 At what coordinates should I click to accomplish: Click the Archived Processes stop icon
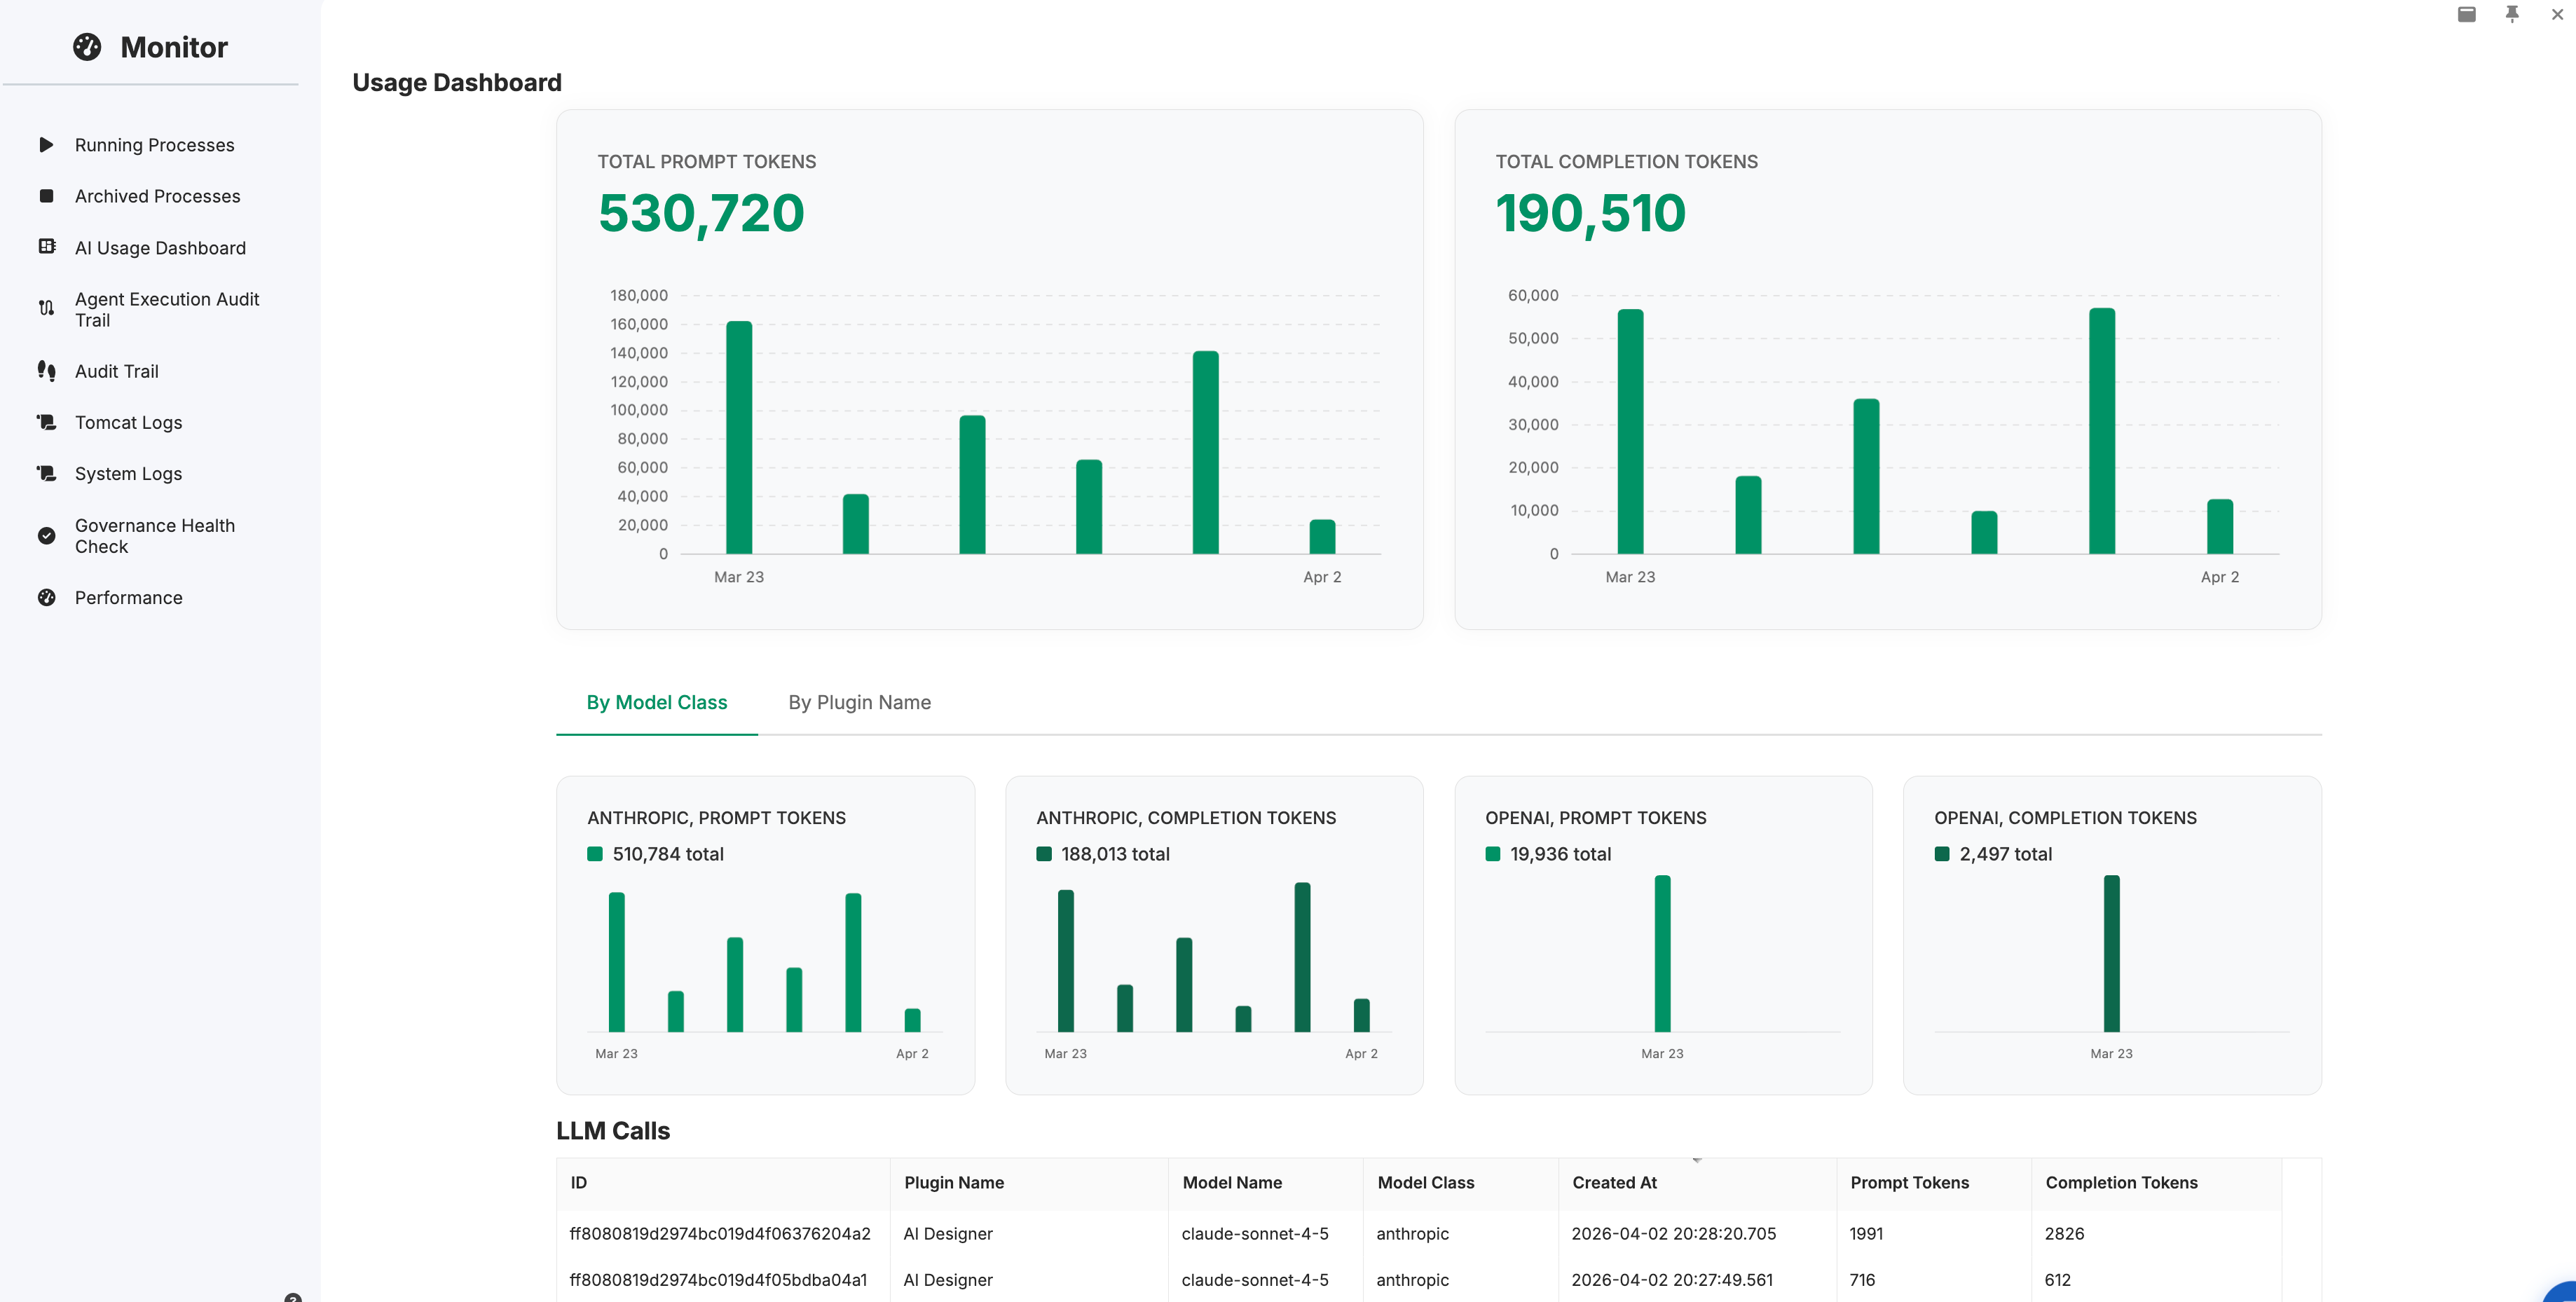click(x=46, y=196)
